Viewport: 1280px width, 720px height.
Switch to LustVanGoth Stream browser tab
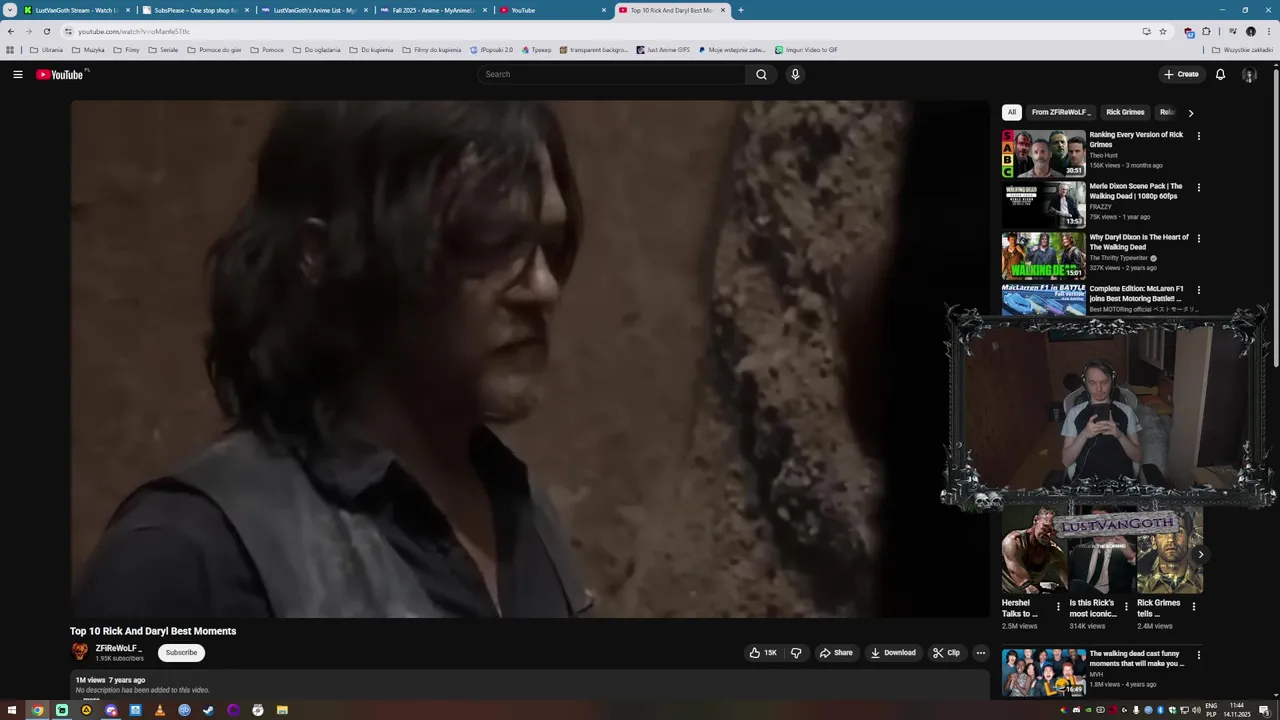tap(77, 10)
